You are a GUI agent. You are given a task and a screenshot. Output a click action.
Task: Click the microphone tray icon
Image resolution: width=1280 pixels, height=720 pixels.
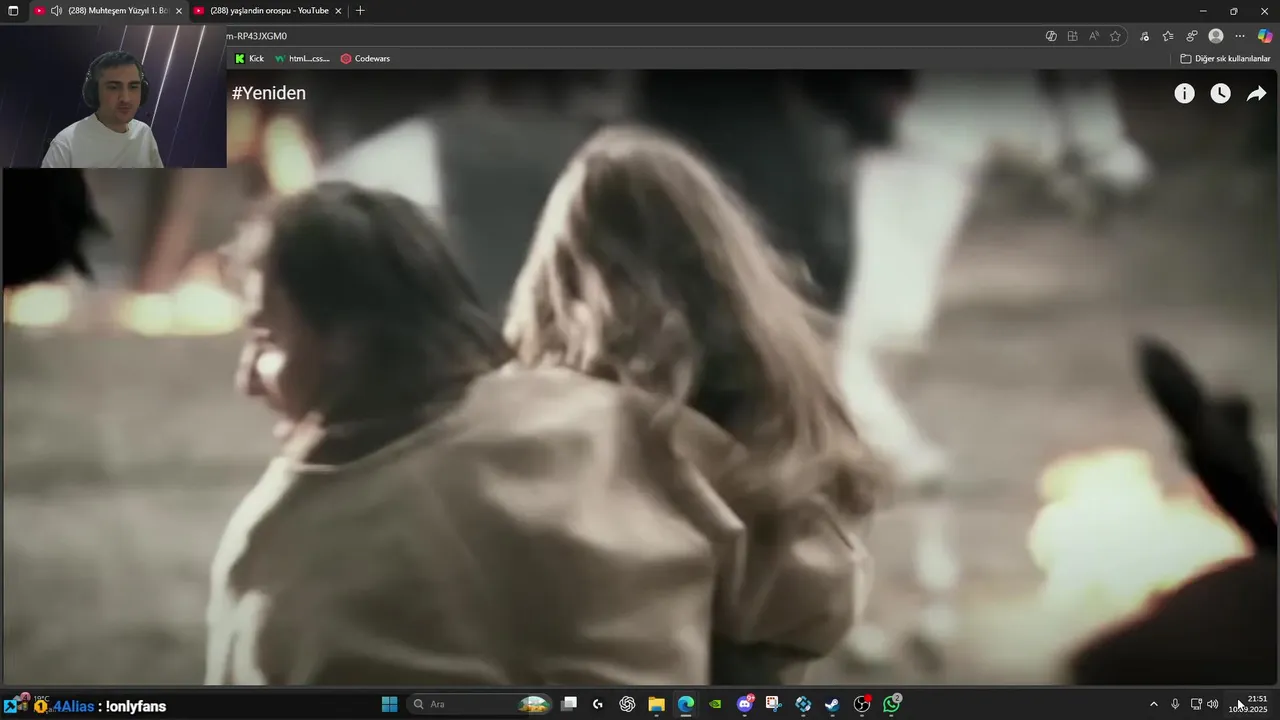pyautogui.click(x=1175, y=704)
